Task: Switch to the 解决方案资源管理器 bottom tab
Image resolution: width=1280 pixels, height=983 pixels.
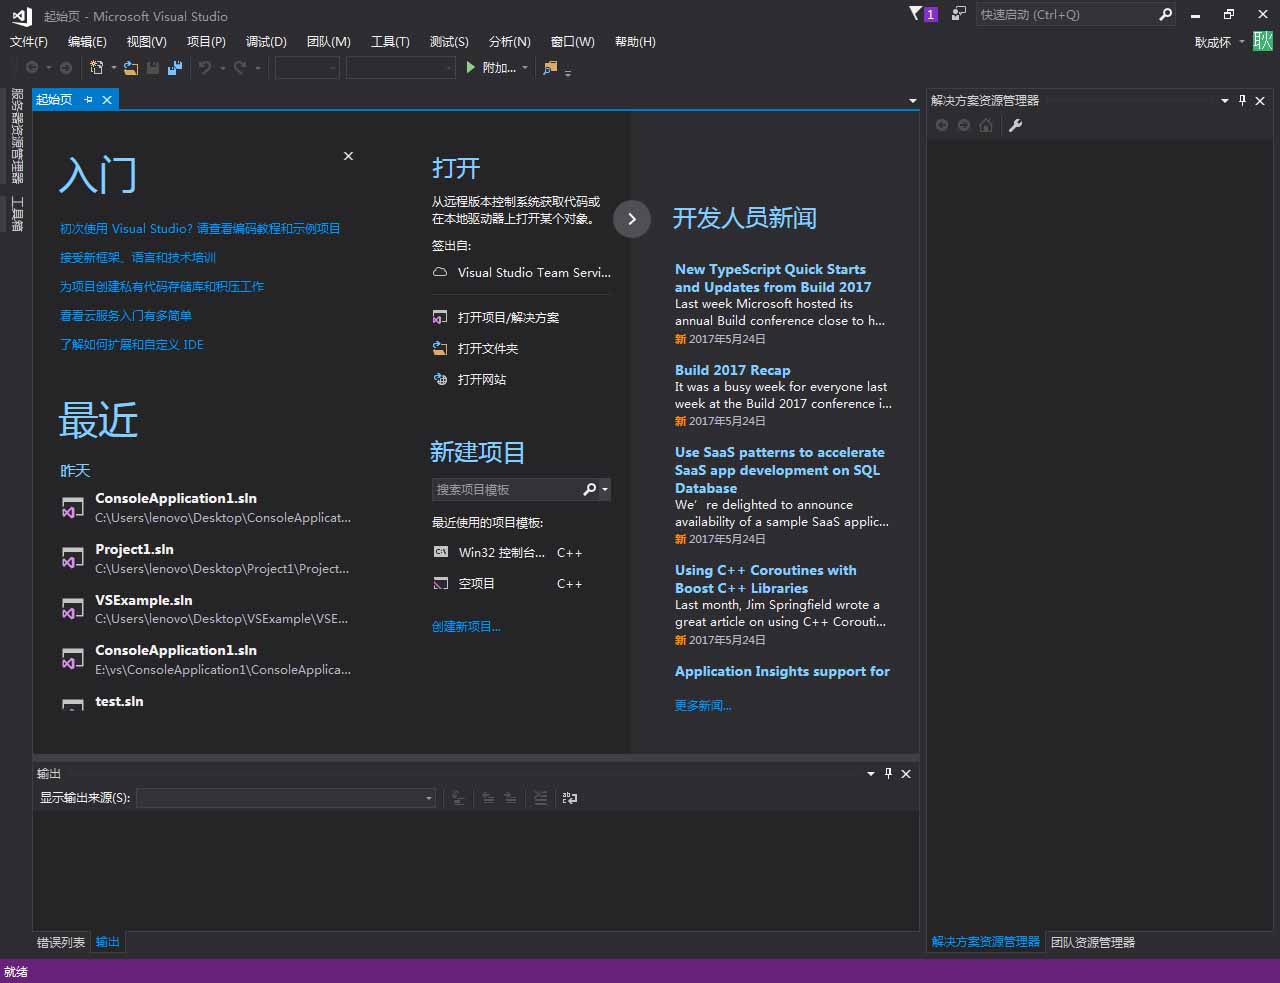Action: point(985,942)
